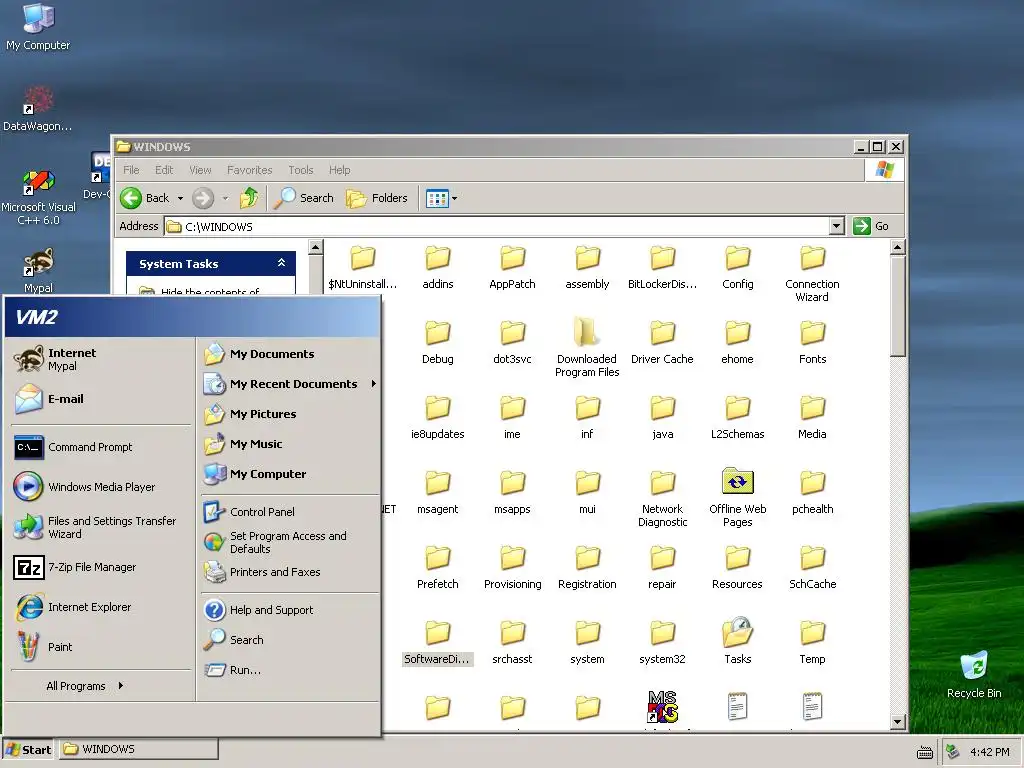Select the Connection Wizard folder

[x=812, y=273]
